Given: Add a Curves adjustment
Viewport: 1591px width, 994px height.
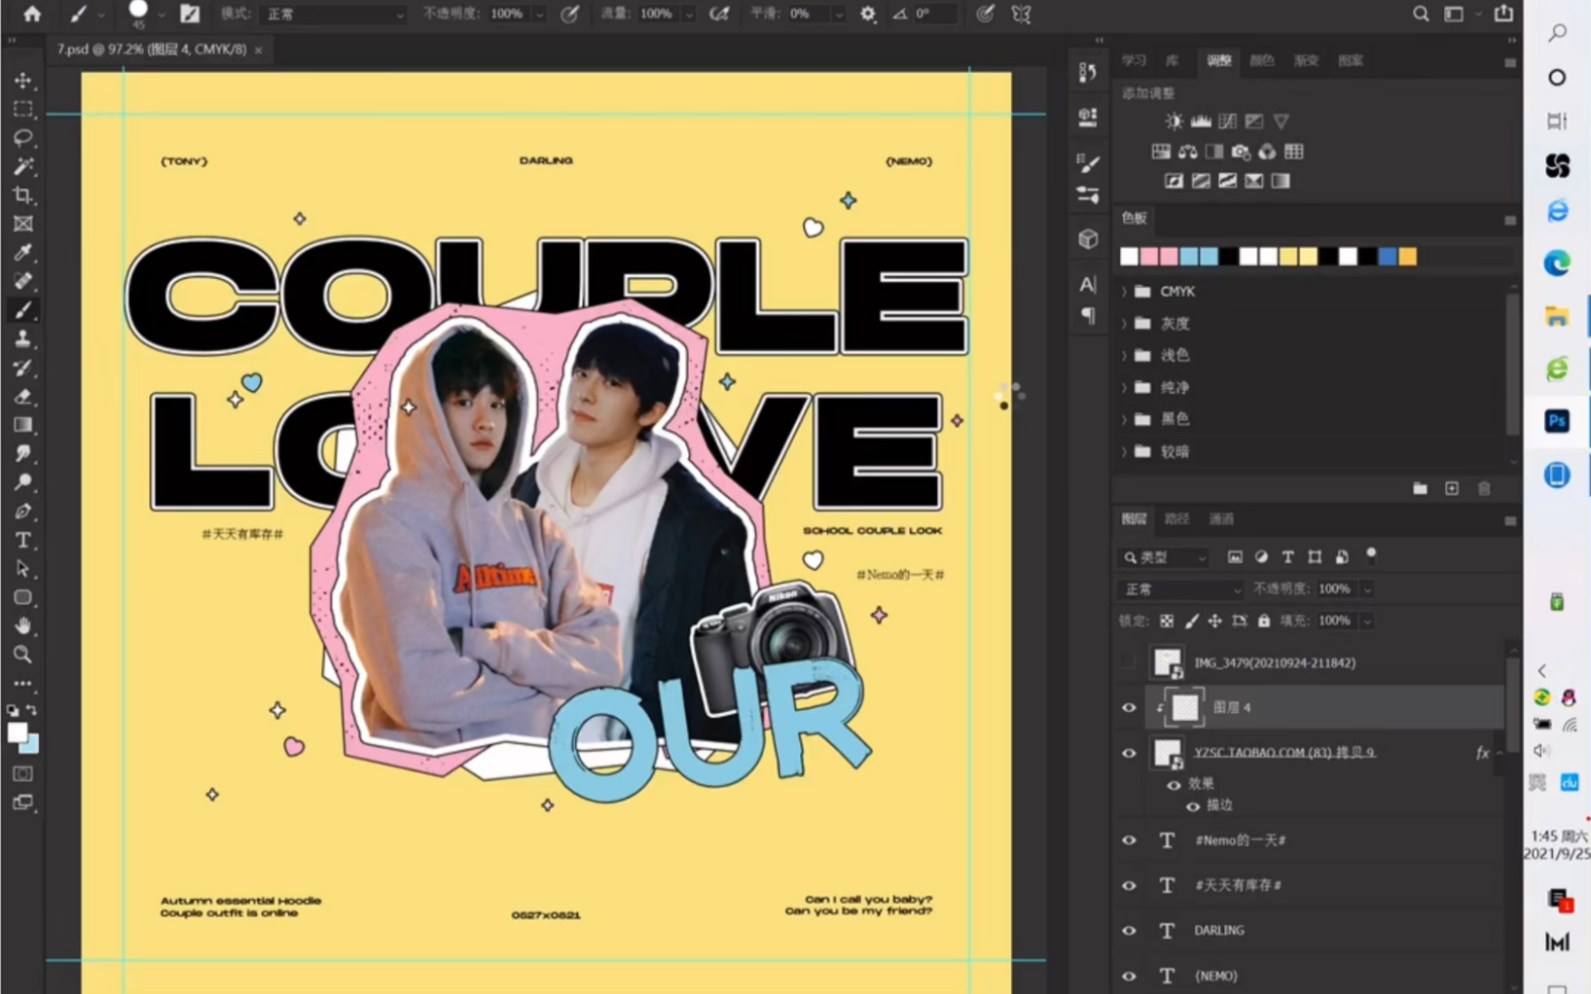Looking at the screenshot, I should tap(1228, 121).
